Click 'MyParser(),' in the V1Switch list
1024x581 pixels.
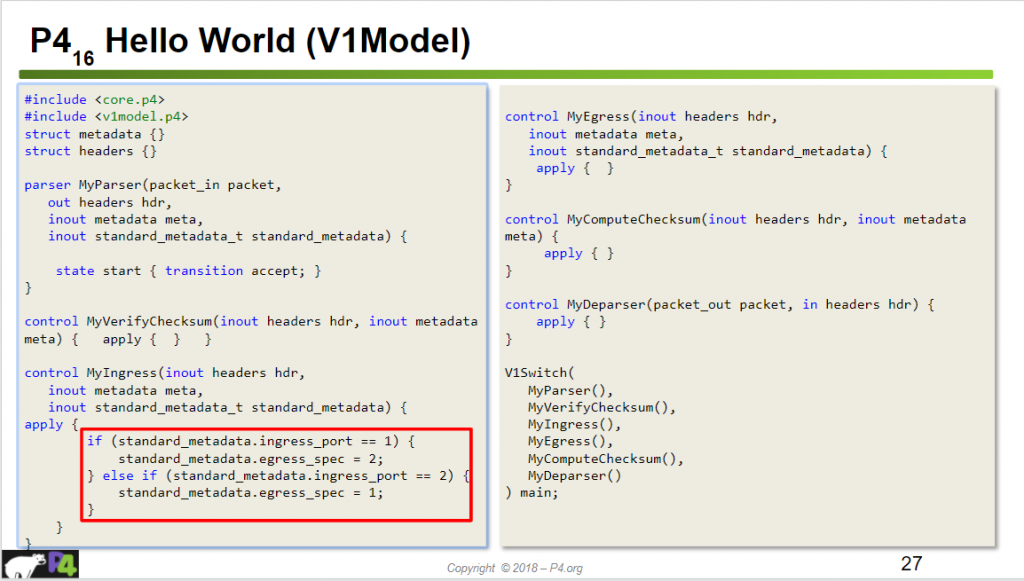[571, 390]
